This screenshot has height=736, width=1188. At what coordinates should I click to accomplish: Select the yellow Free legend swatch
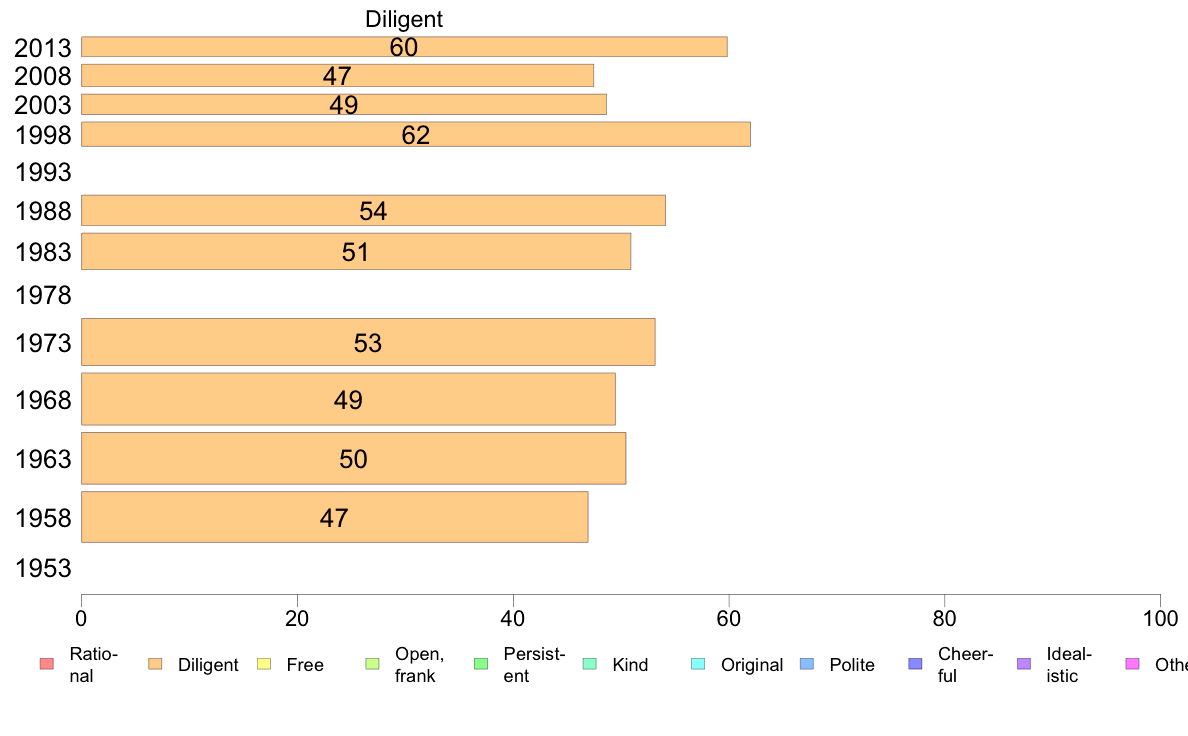(x=264, y=664)
